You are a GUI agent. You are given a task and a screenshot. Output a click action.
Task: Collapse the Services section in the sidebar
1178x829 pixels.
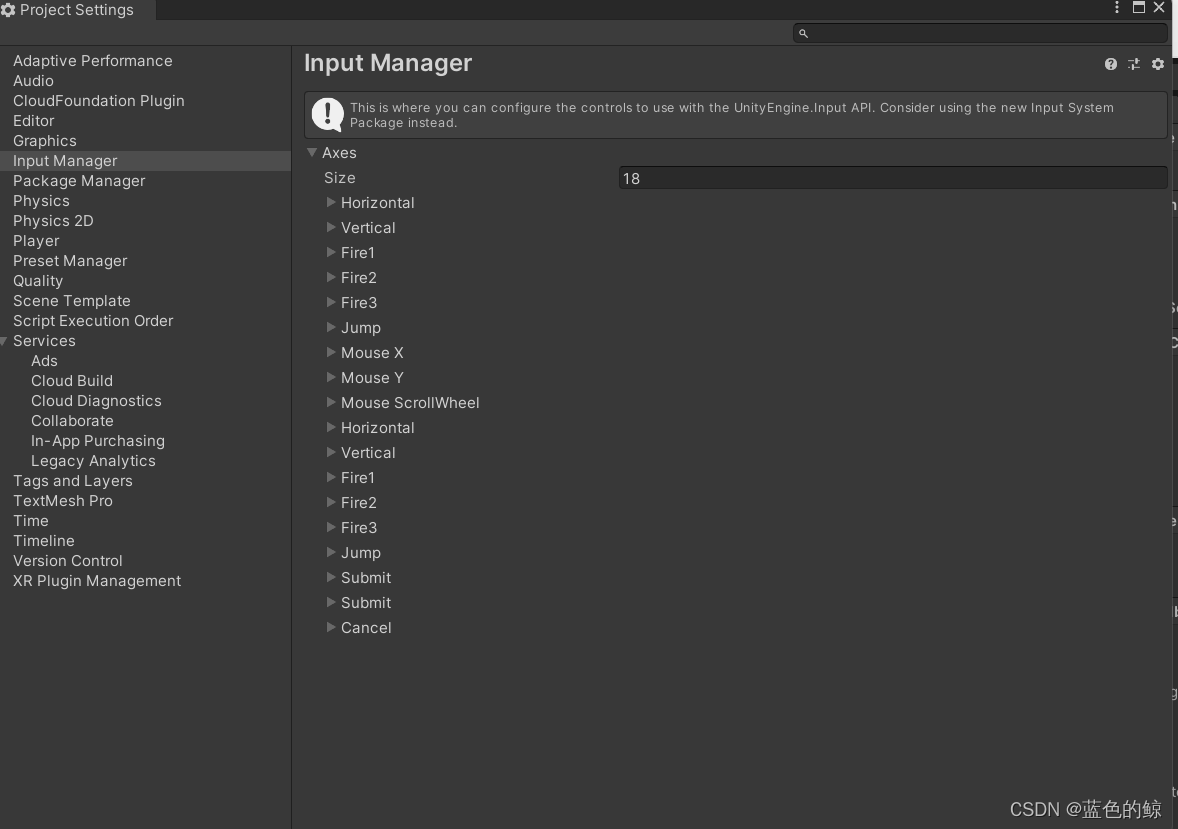[4, 340]
